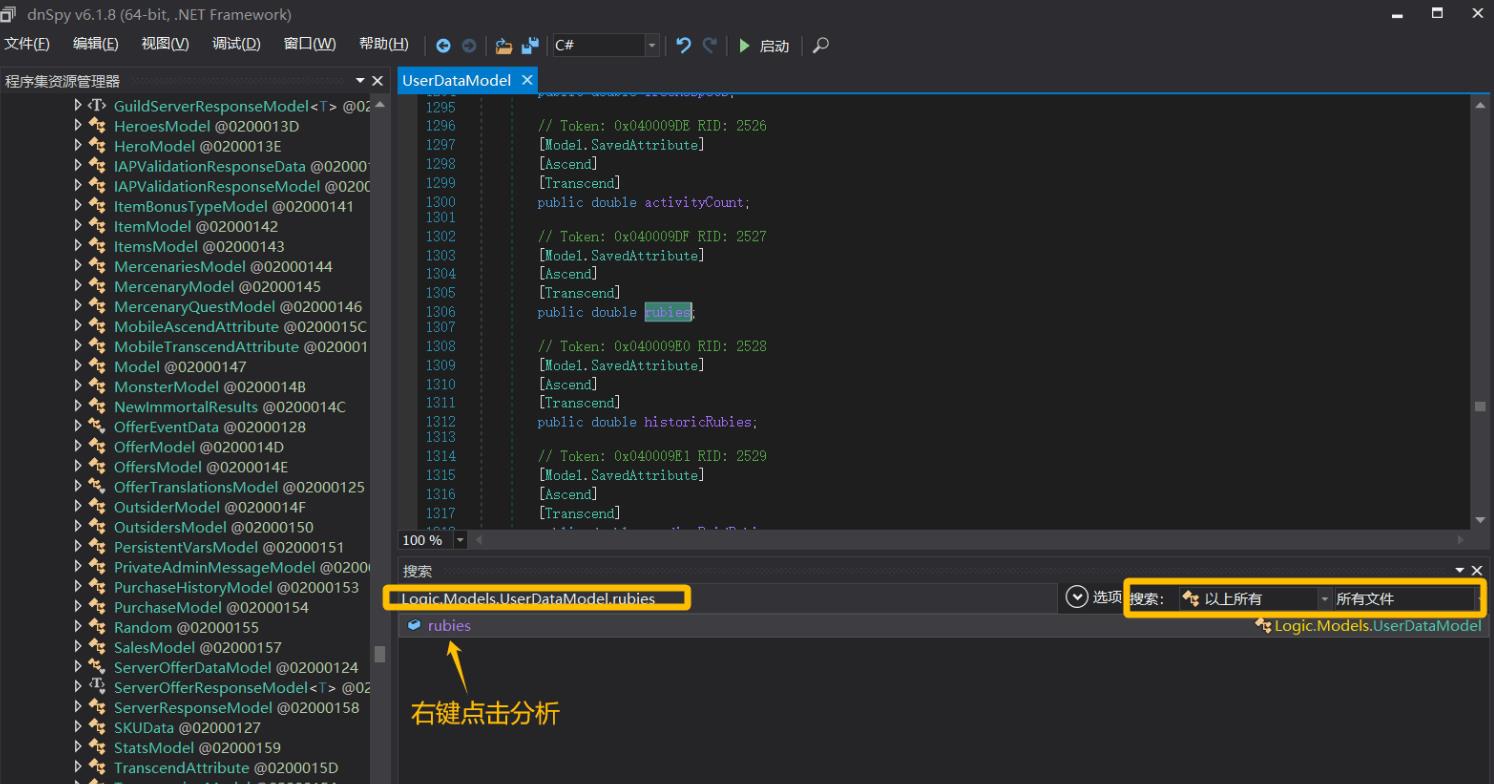Select ServerResponseModel class in the tree
1494x784 pixels.
(235, 707)
